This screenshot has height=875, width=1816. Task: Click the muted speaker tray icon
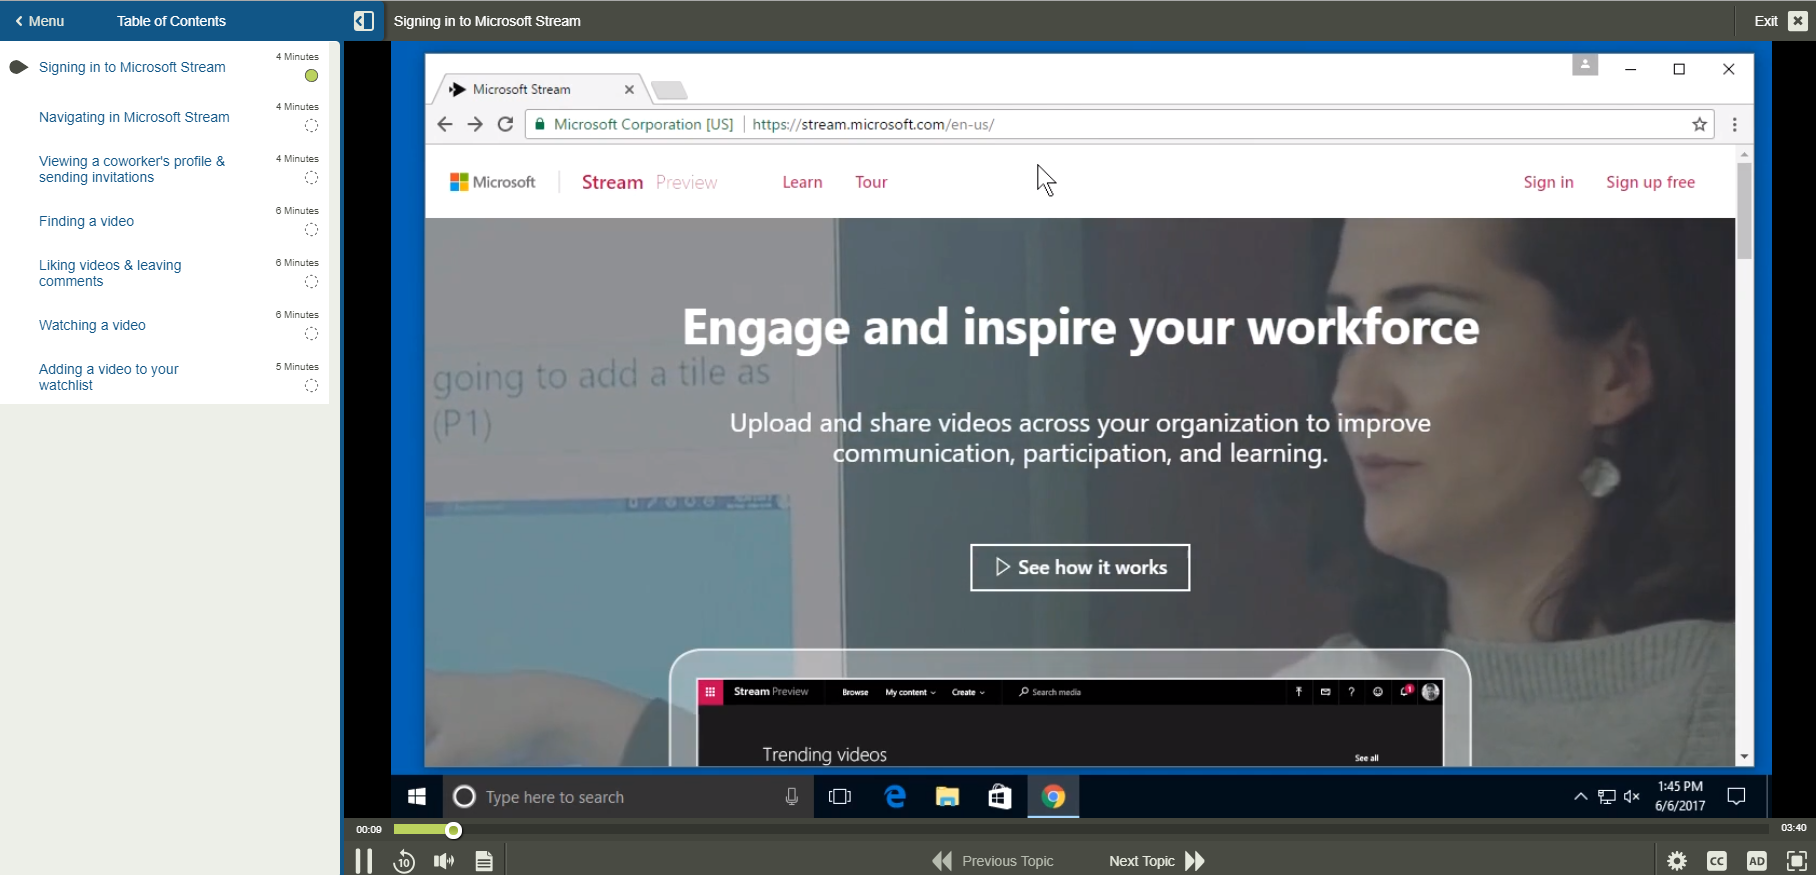[1632, 796]
